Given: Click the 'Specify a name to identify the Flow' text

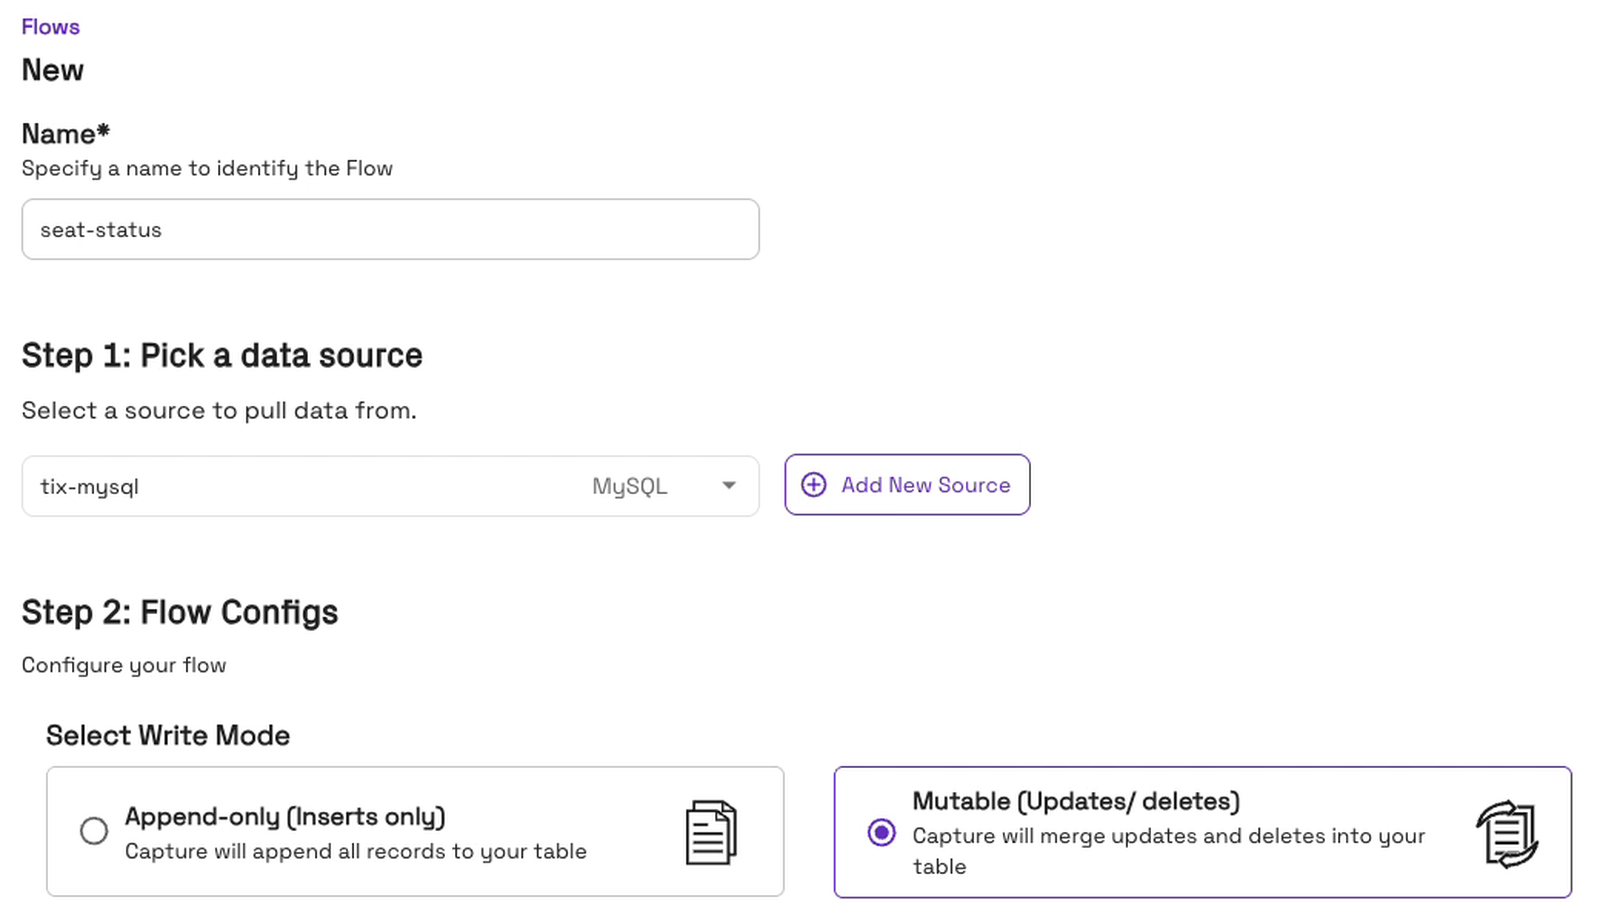Looking at the screenshot, I should point(207,168).
